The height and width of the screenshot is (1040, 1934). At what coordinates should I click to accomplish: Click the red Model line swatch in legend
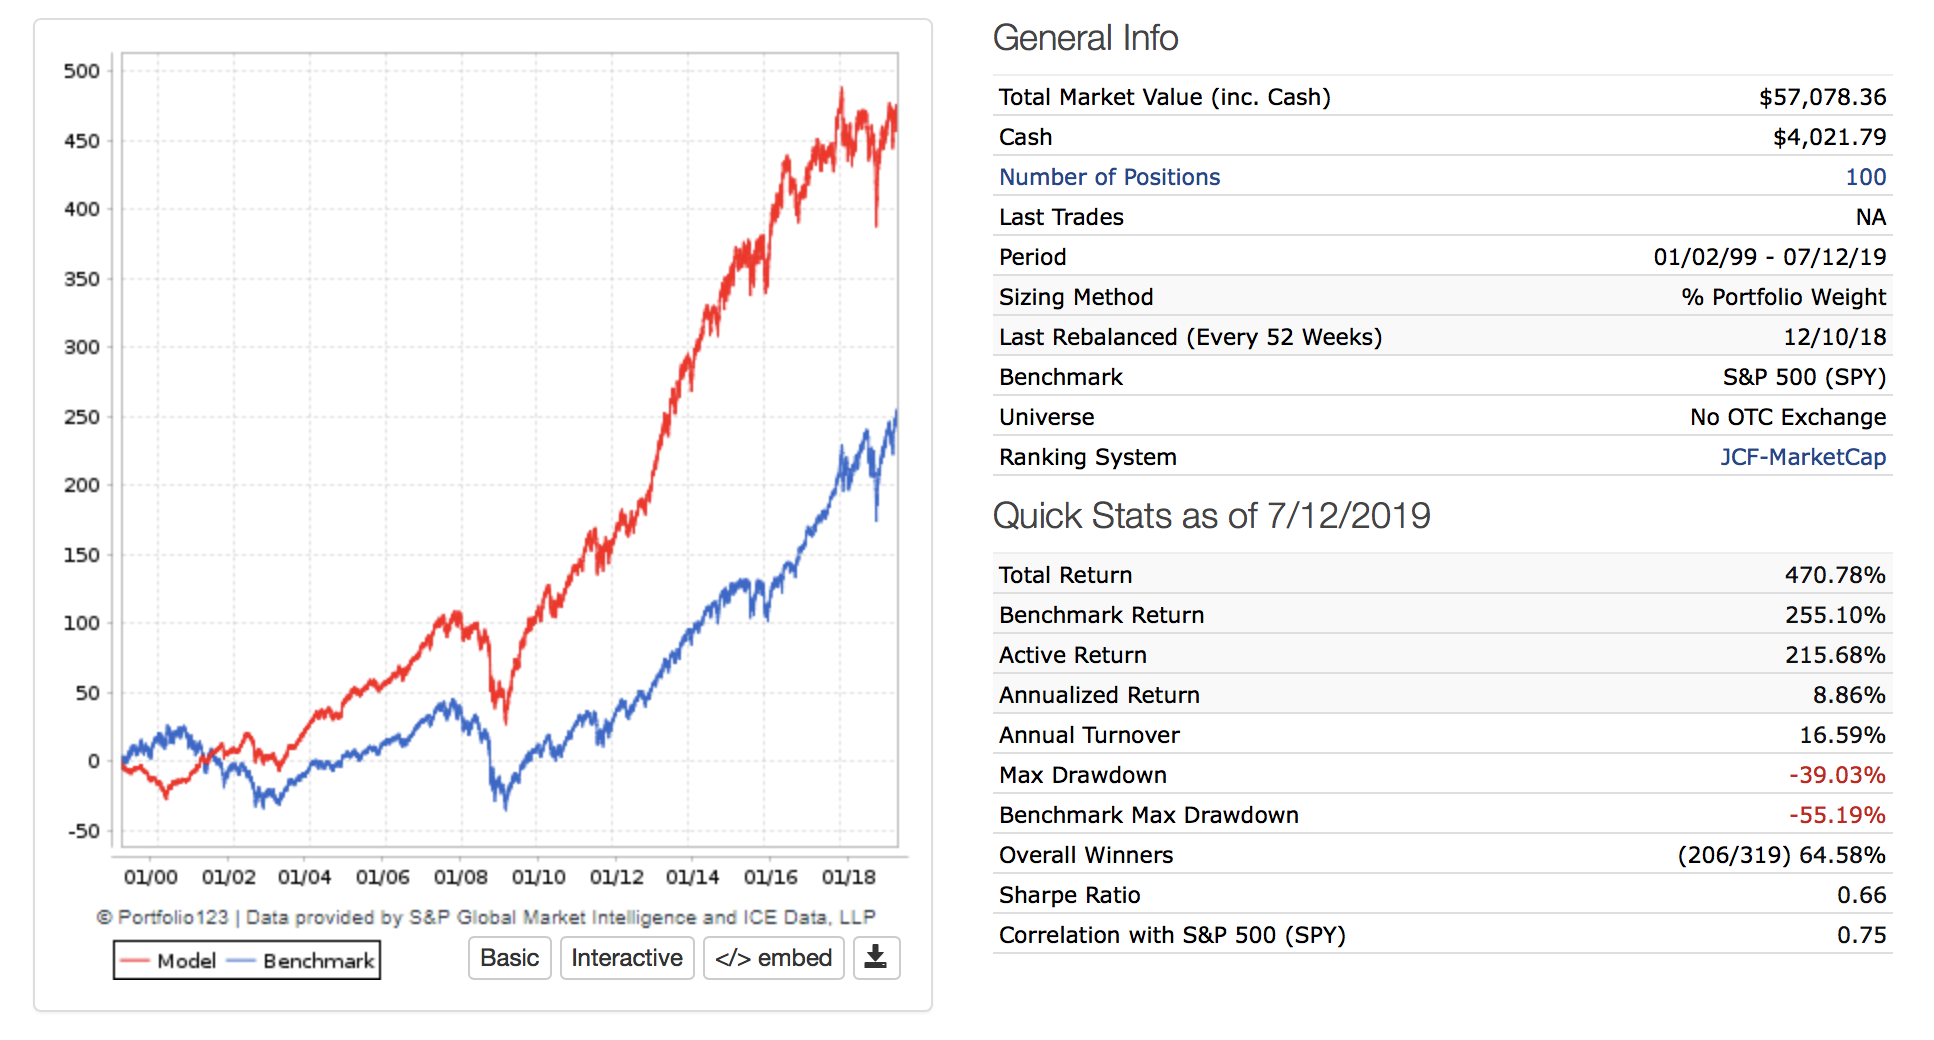(x=134, y=961)
